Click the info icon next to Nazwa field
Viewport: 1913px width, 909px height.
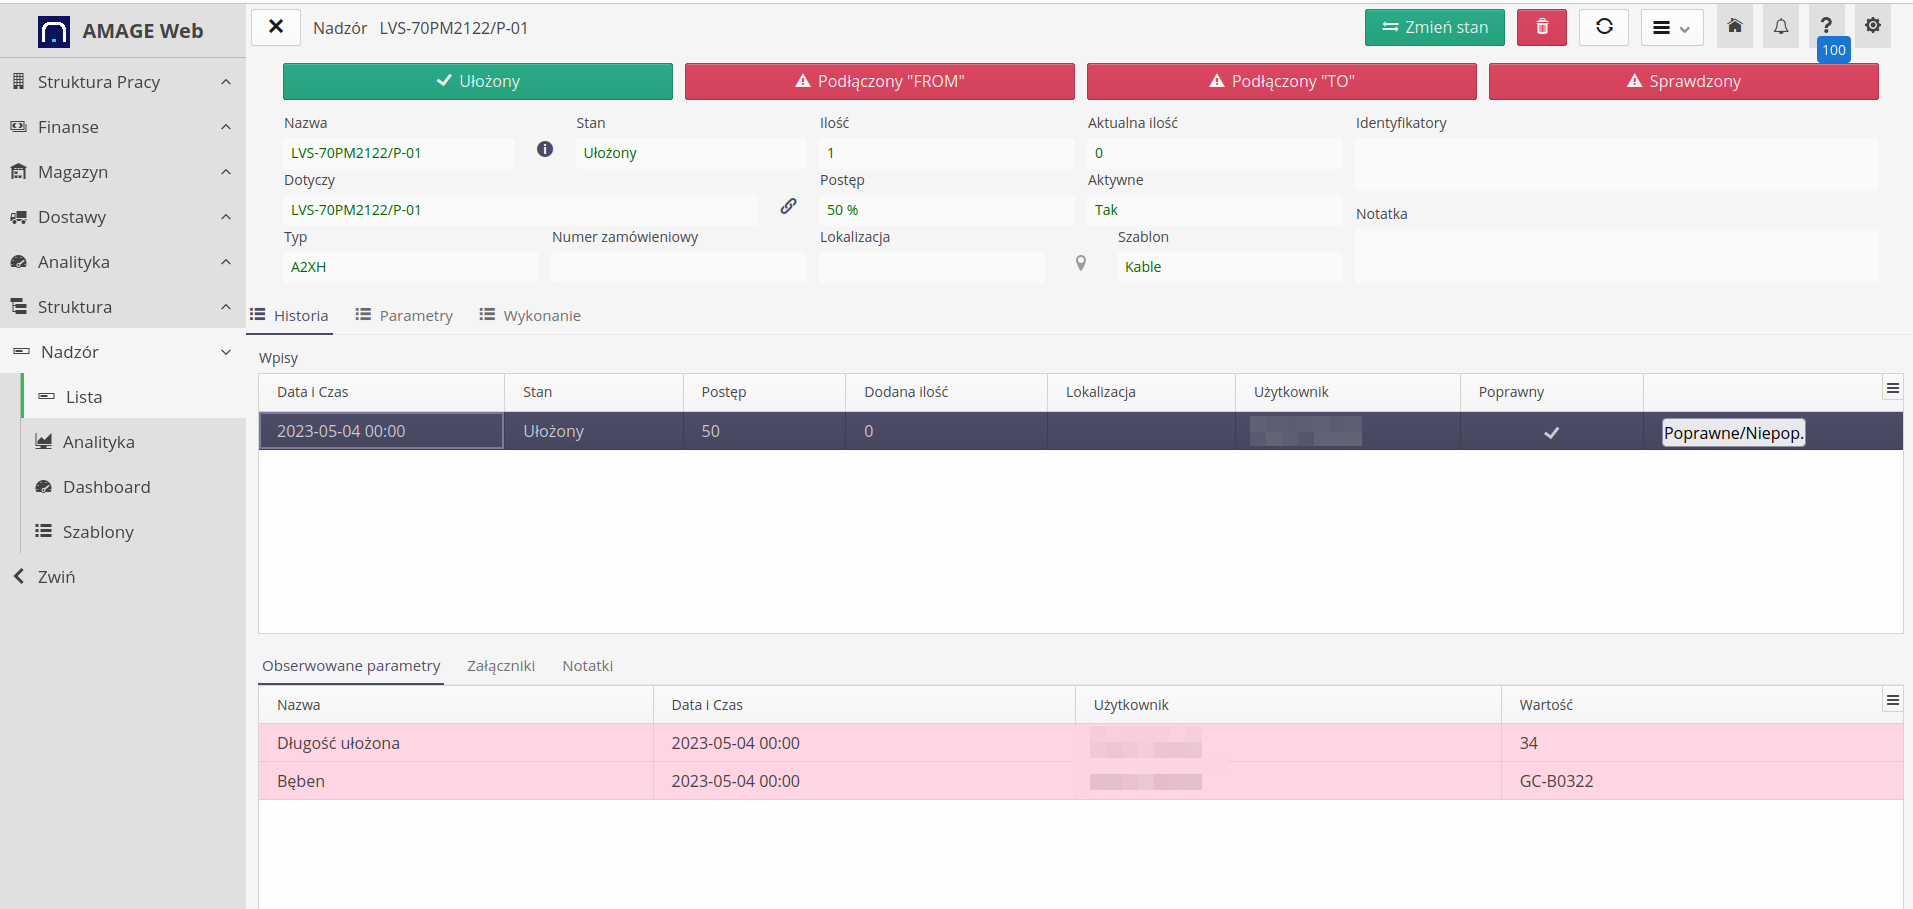pyautogui.click(x=545, y=149)
